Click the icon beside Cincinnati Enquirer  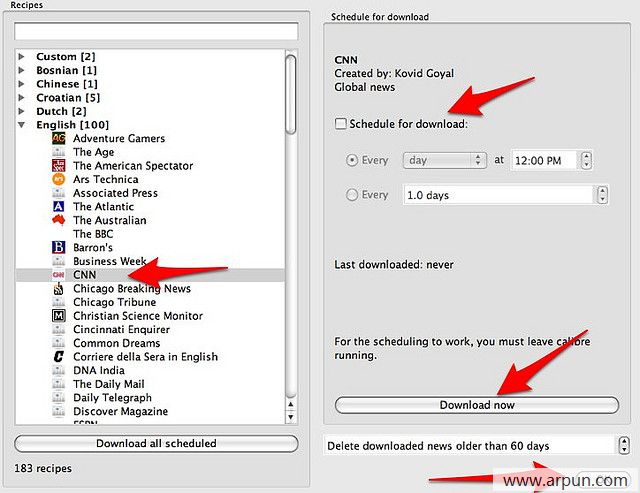(59, 329)
